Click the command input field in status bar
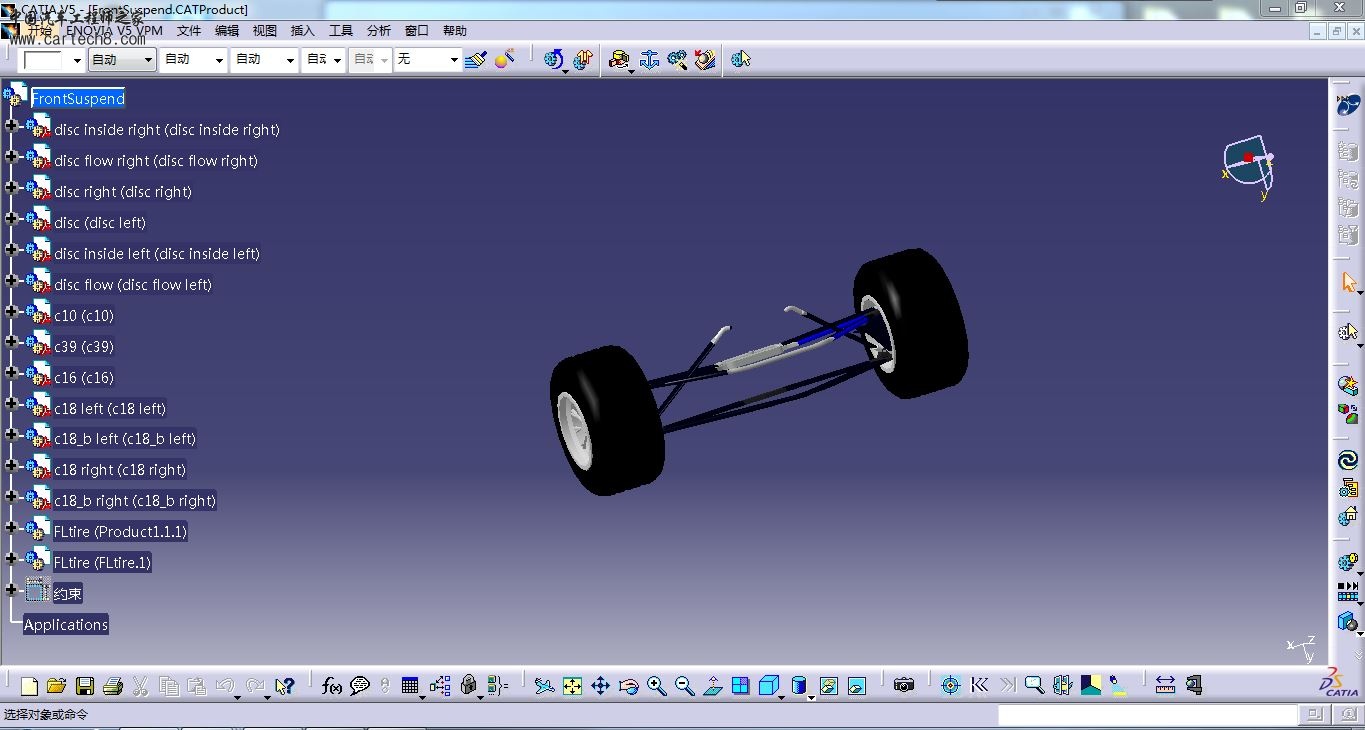1365x730 pixels. [x=1147, y=714]
